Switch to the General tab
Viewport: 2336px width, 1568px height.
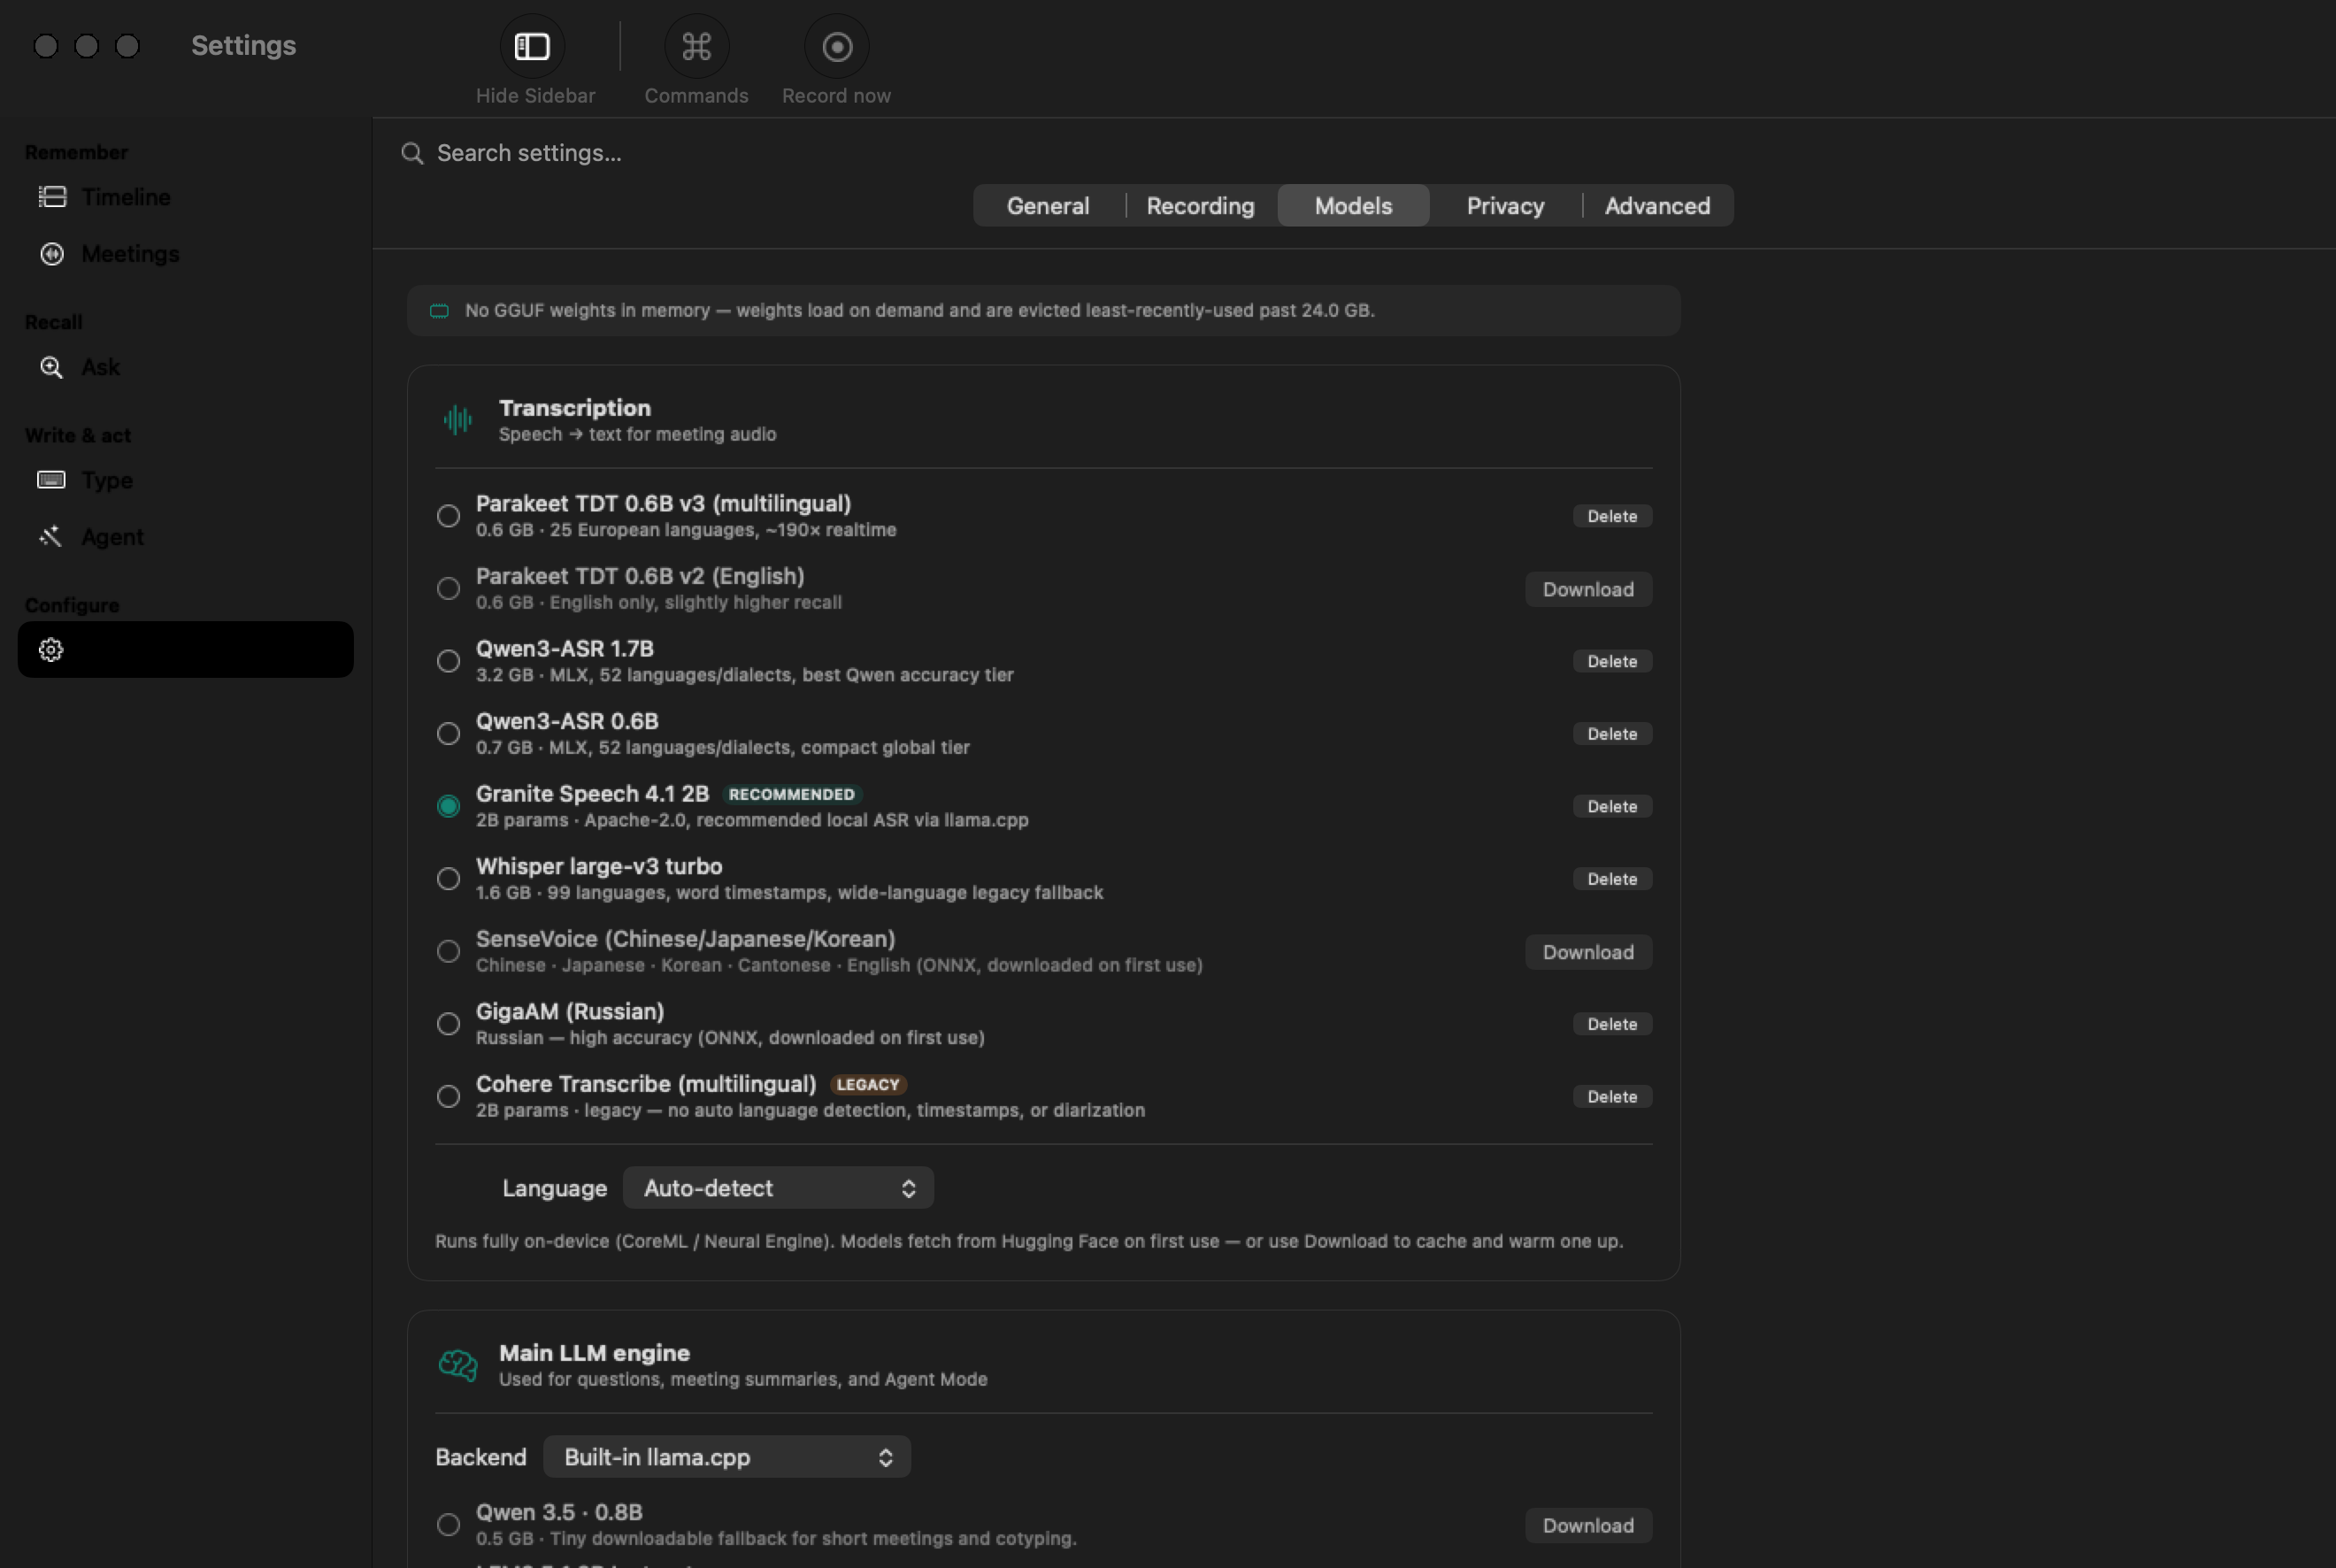[x=1048, y=206]
